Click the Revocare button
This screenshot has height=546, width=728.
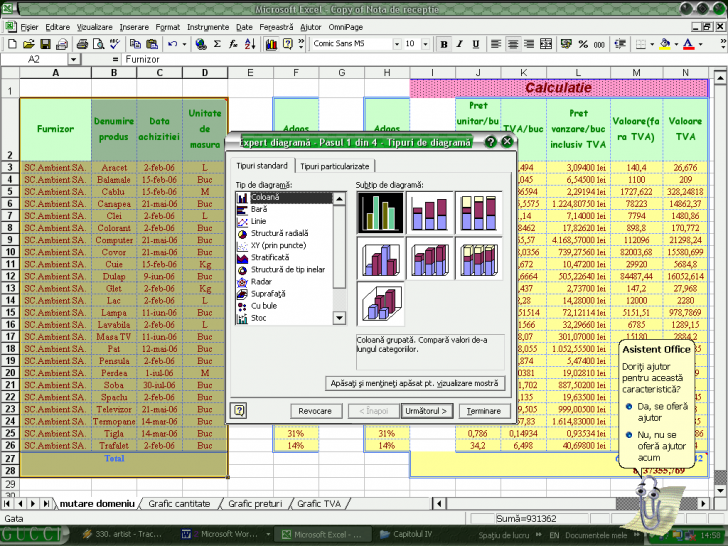(315, 411)
